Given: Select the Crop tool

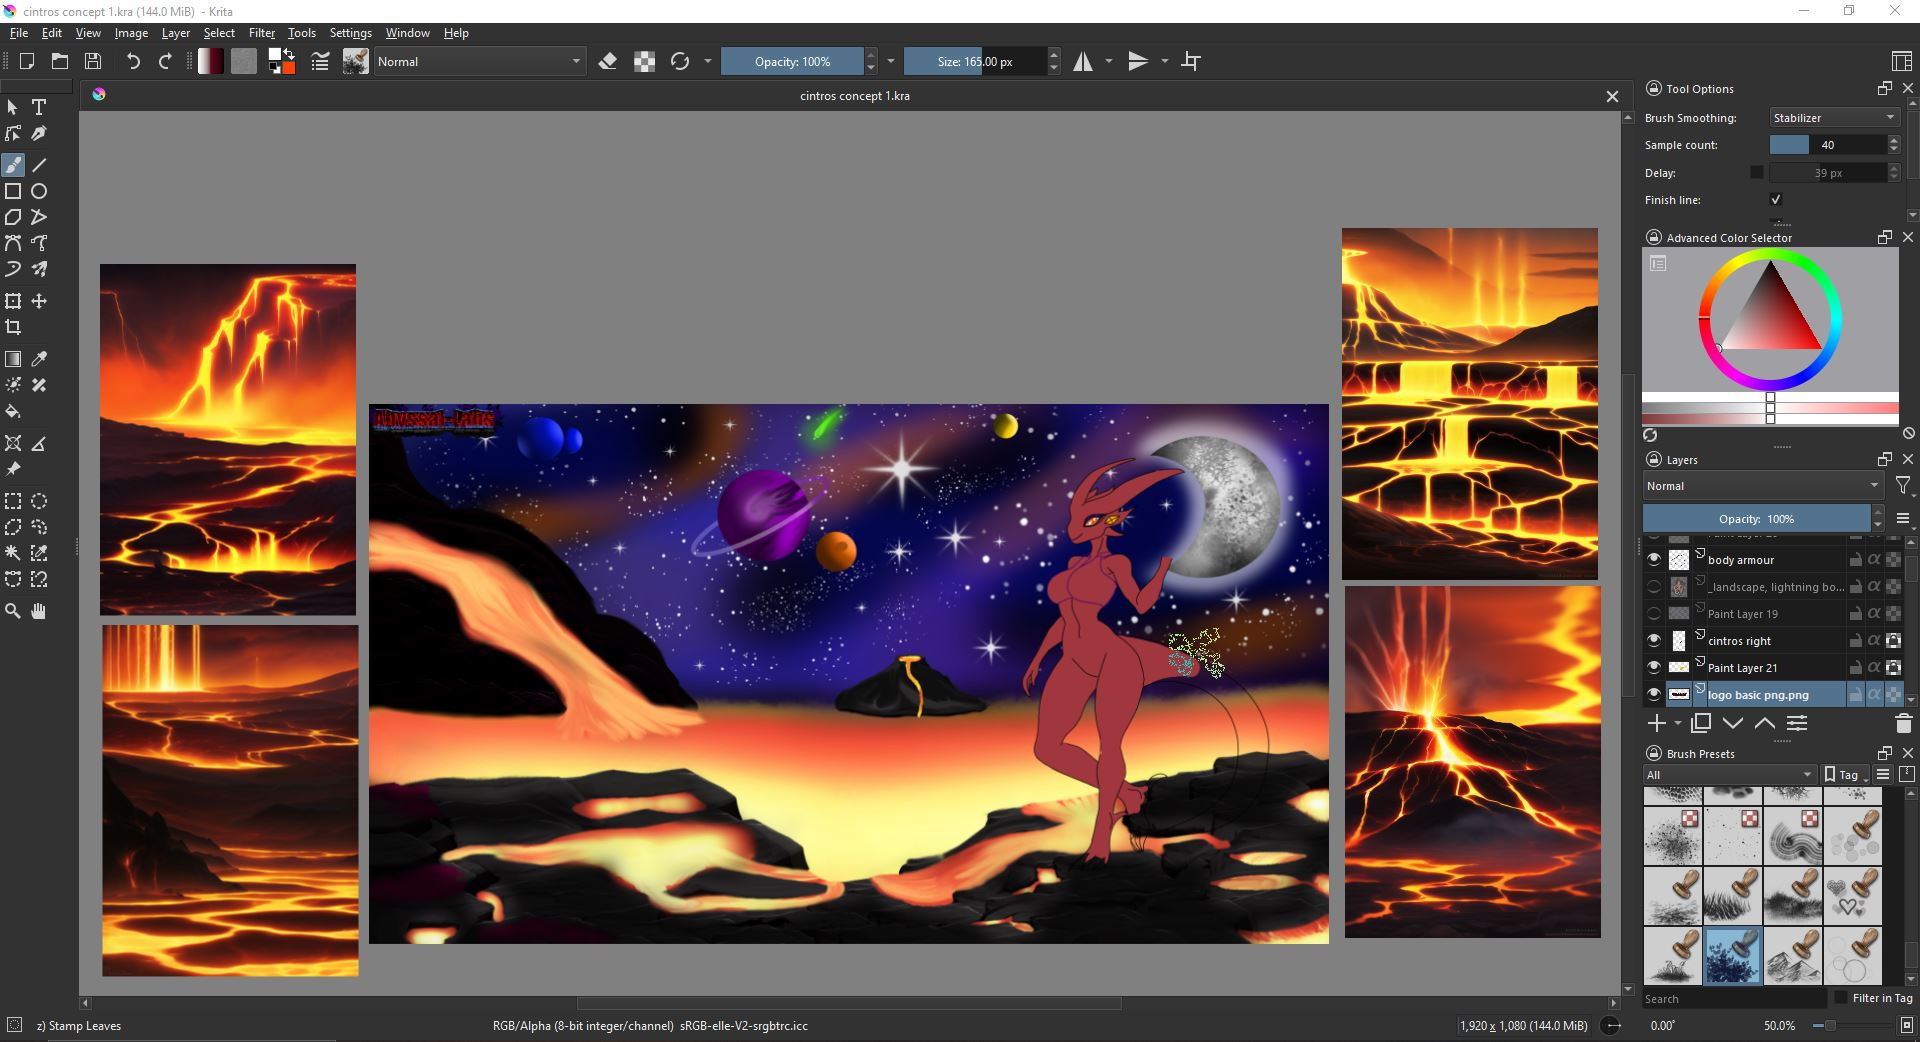Looking at the screenshot, I should (x=13, y=327).
